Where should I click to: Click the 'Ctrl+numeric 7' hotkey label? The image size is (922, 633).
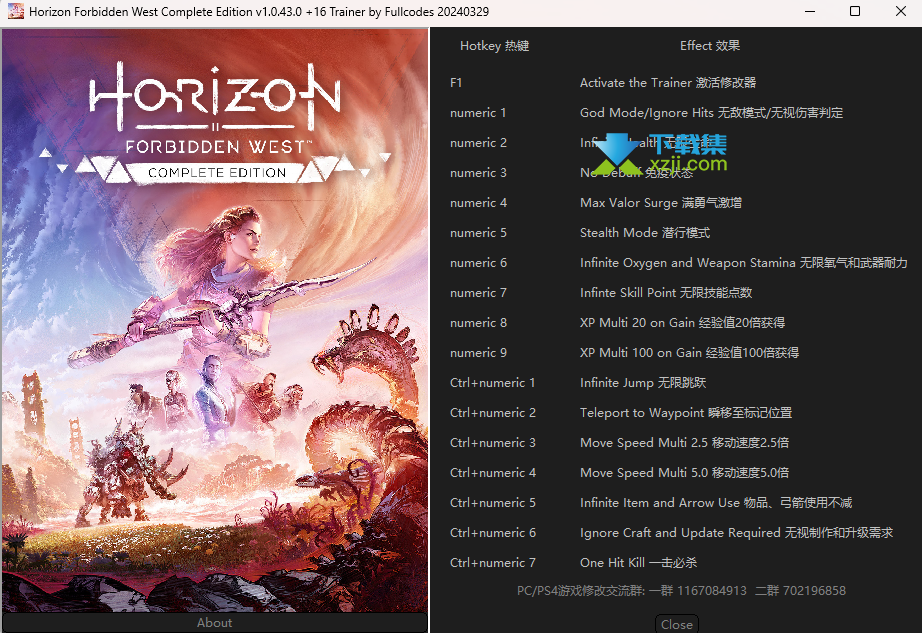coord(493,562)
